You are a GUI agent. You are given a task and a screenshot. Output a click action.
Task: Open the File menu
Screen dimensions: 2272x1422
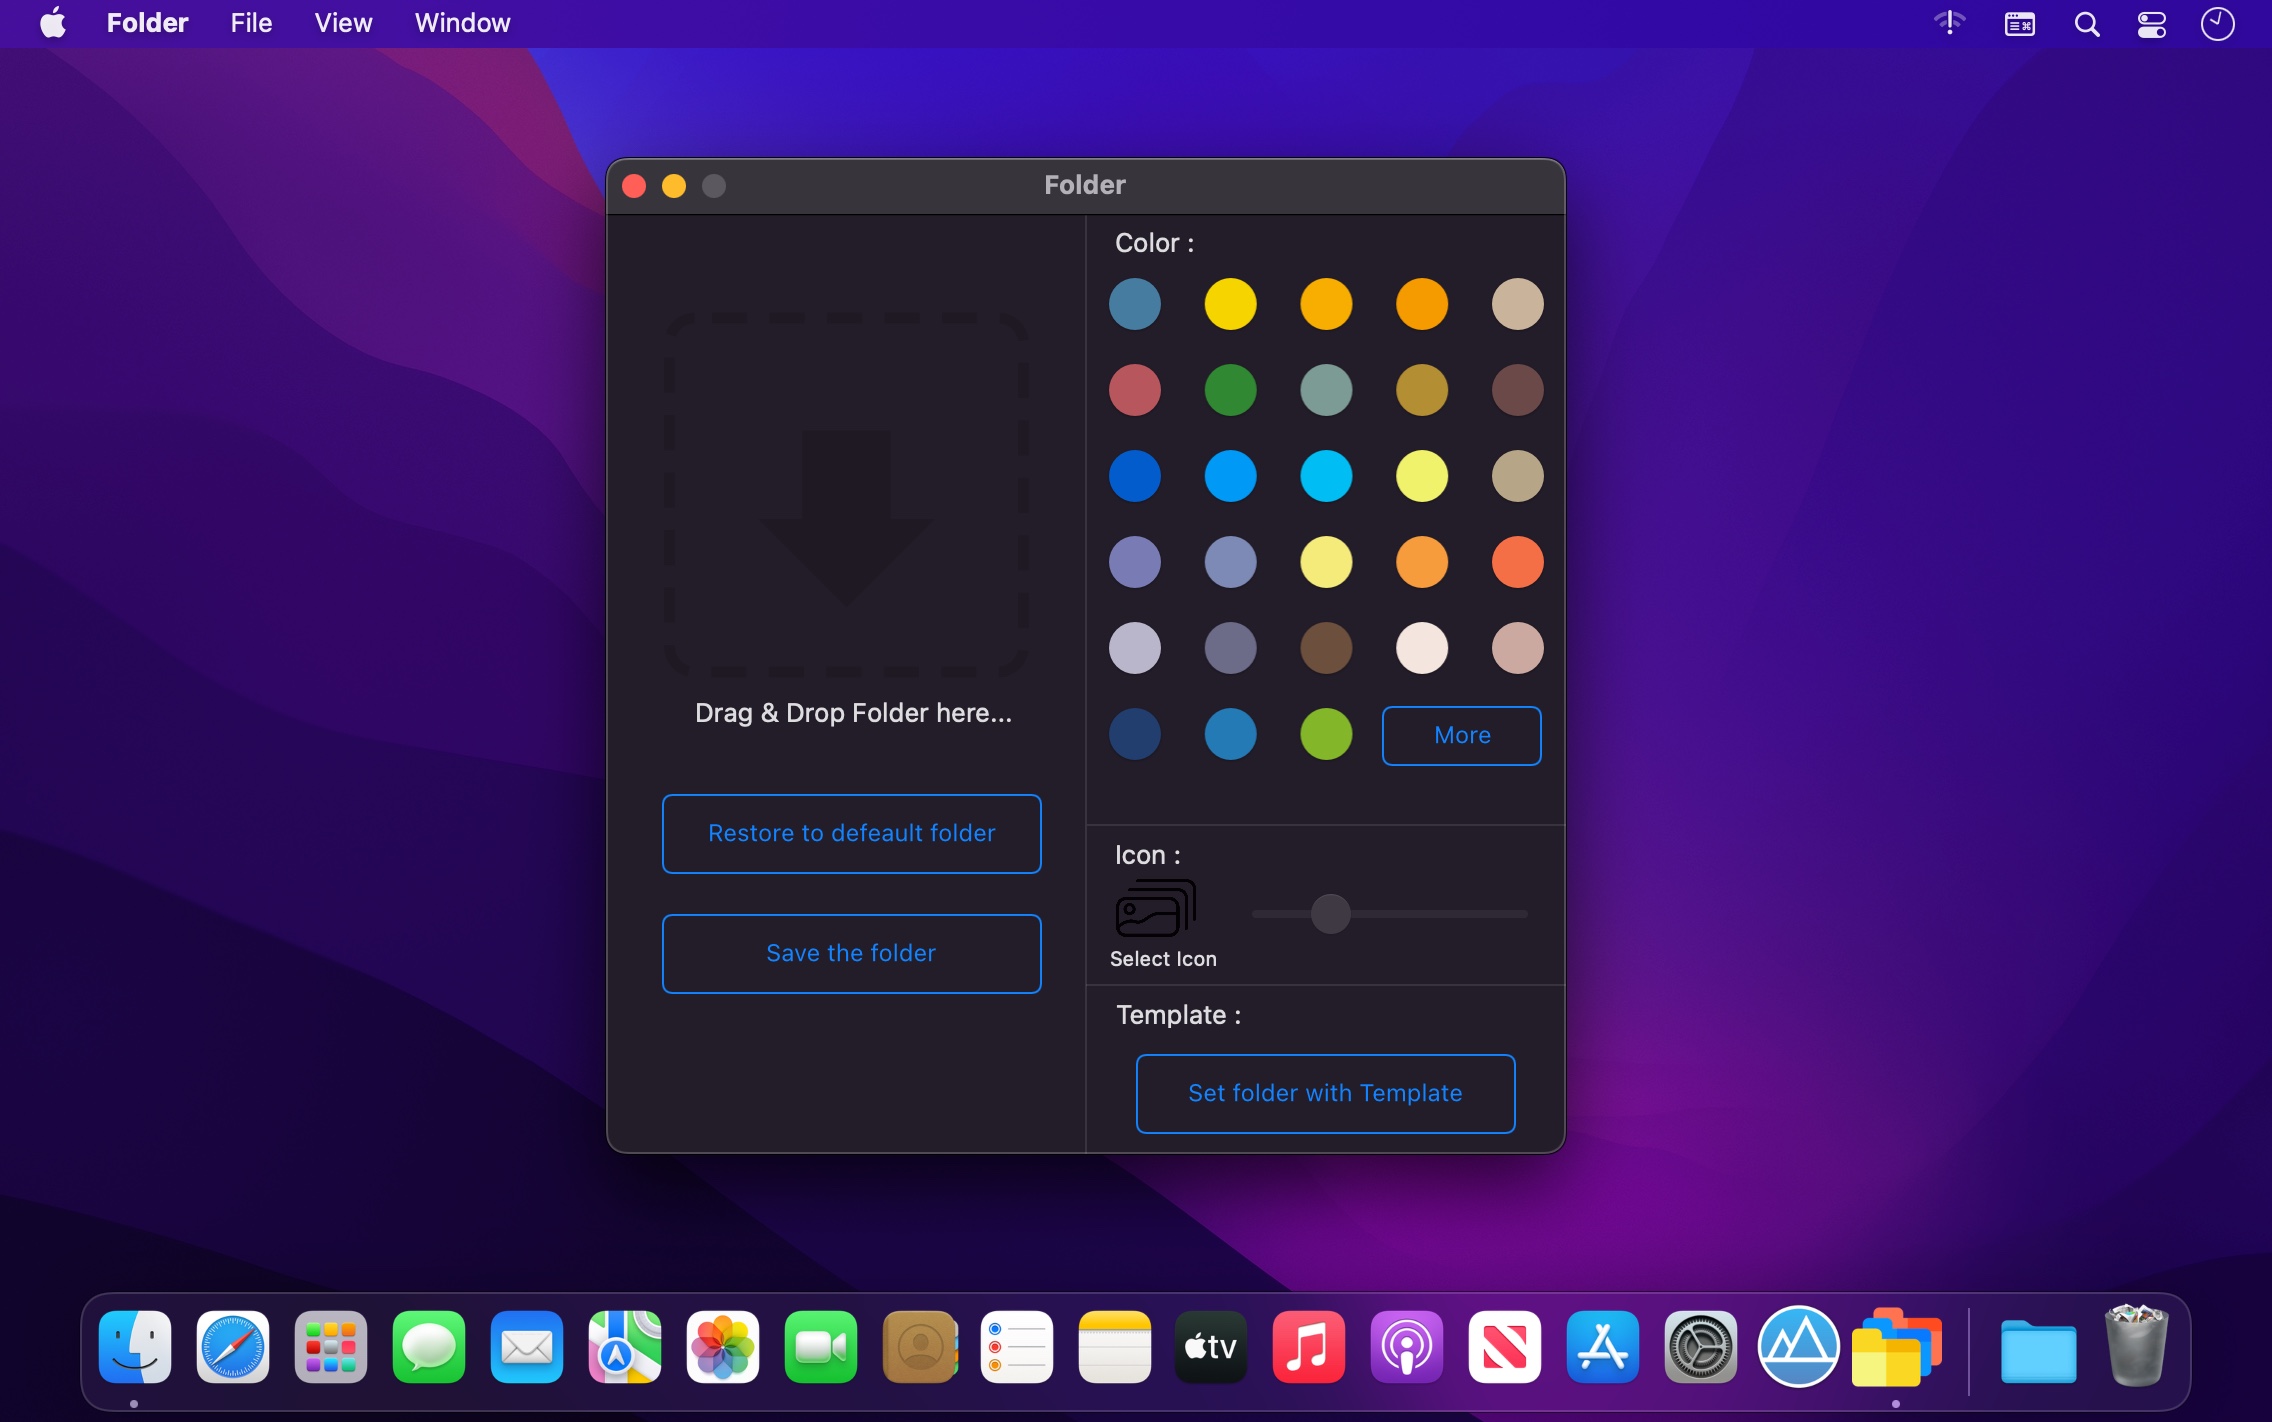(x=251, y=23)
